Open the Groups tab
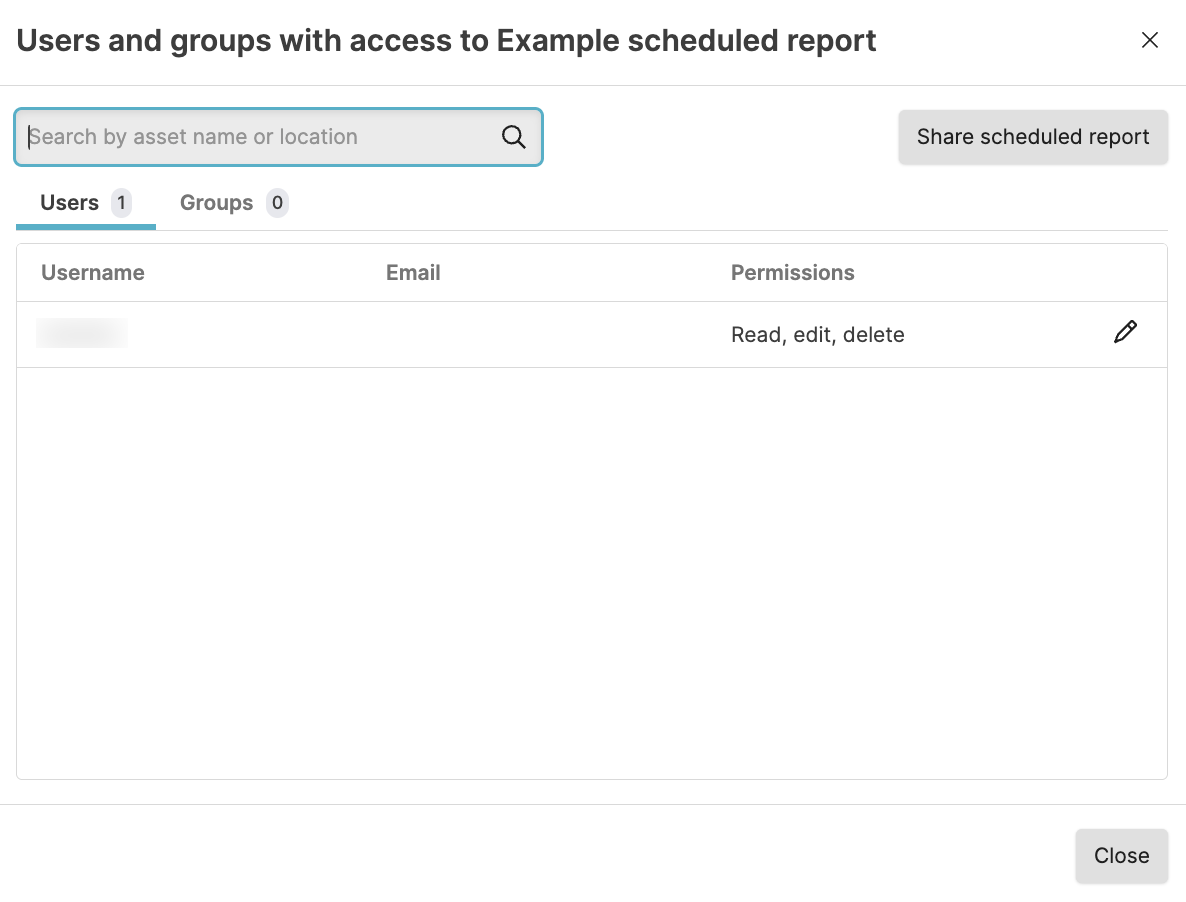The height and width of the screenshot is (902, 1186). (216, 203)
